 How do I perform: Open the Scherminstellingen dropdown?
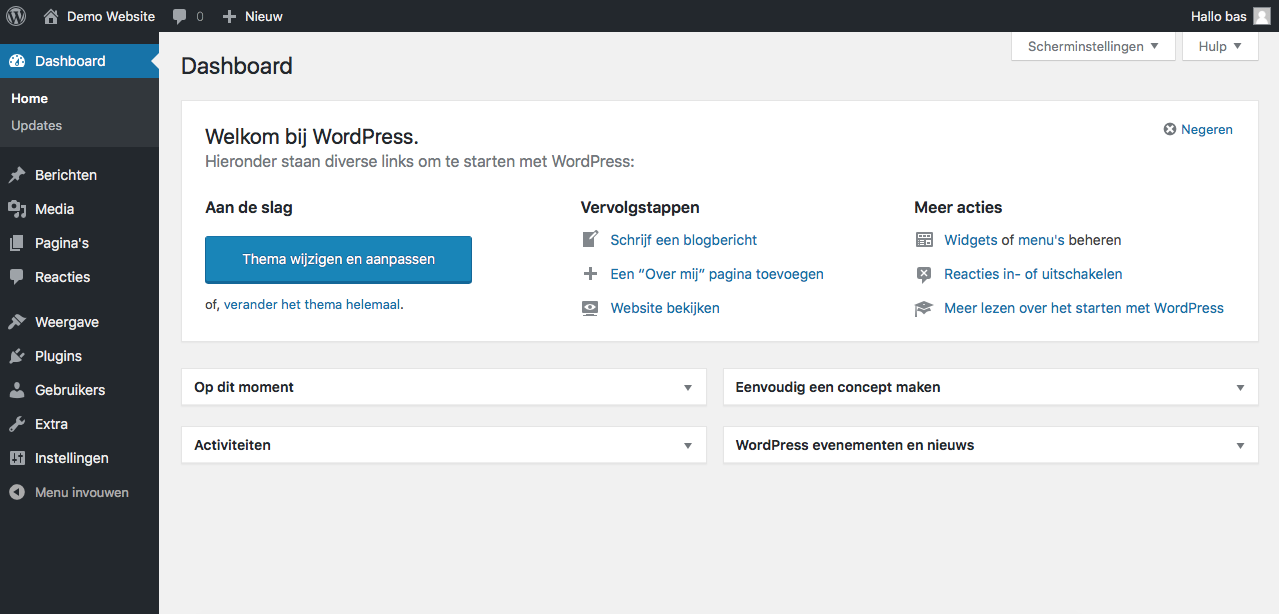(1093, 46)
